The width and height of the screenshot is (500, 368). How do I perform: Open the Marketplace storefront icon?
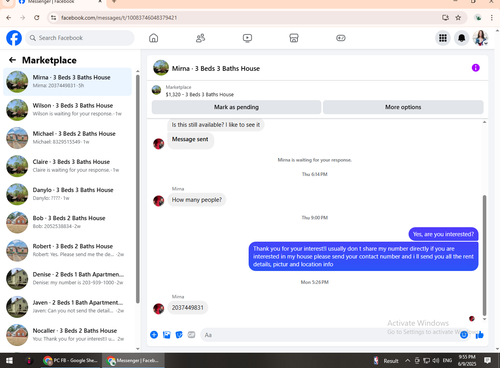point(294,38)
